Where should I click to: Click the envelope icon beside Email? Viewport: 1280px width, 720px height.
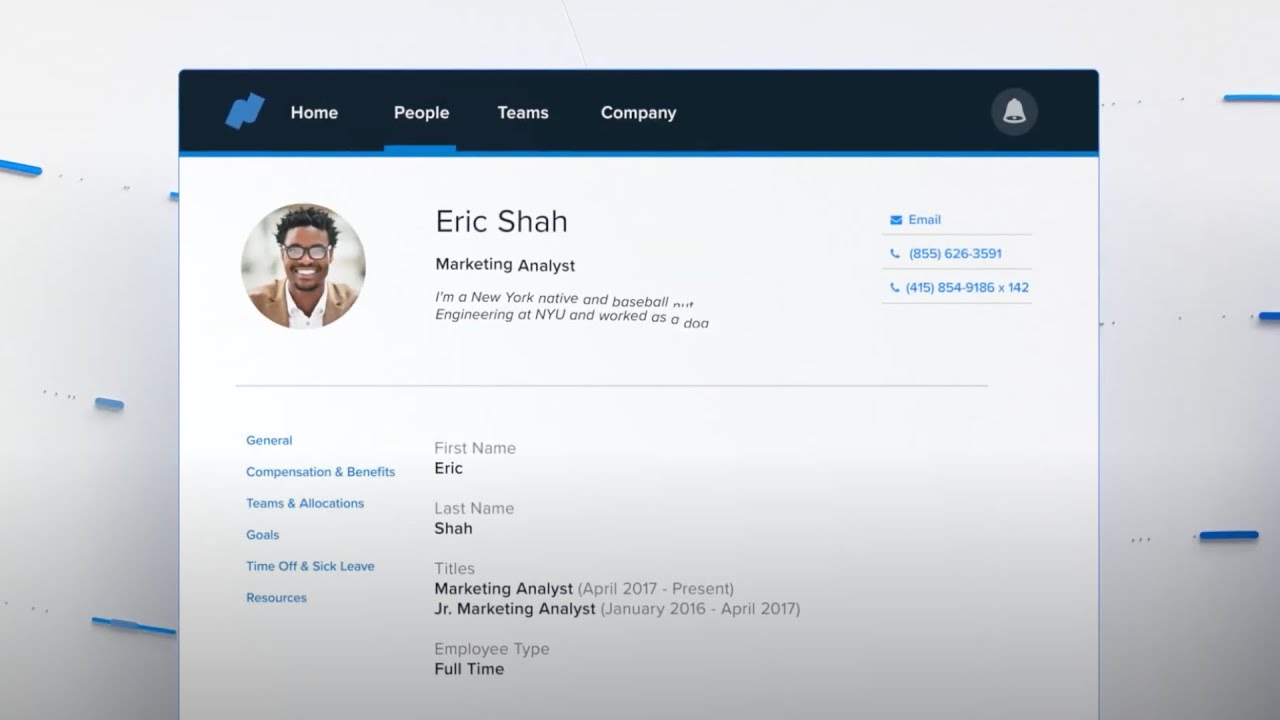click(896, 220)
